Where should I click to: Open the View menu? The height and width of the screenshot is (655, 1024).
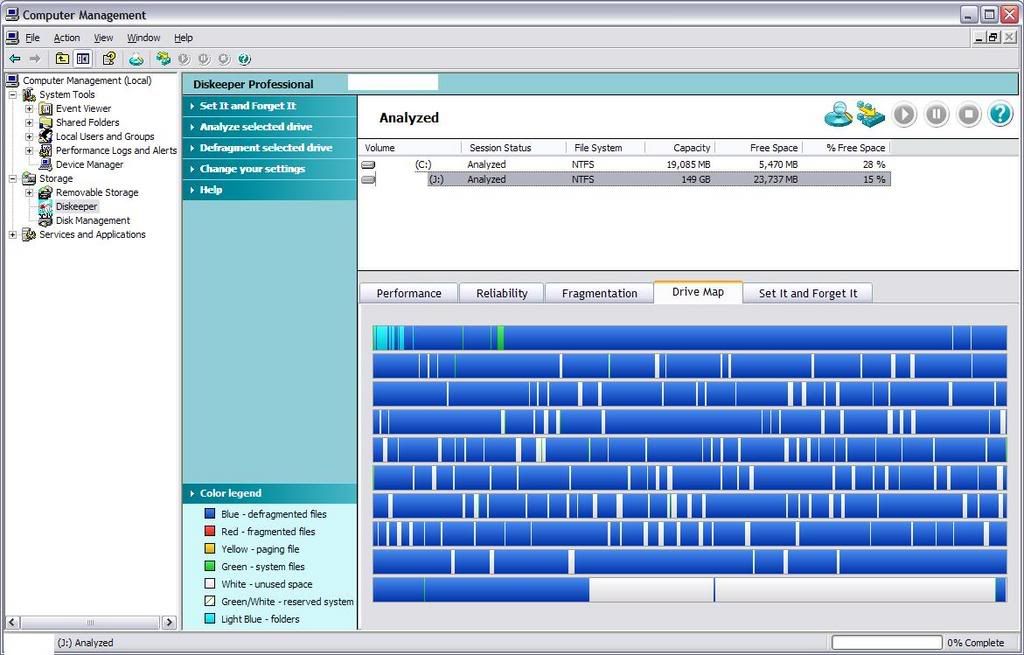(103, 38)
